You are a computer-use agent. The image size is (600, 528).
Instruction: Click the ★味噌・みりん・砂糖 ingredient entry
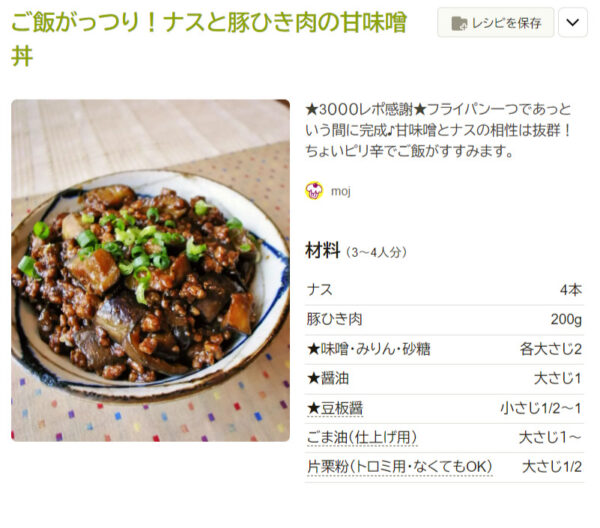[x=369, y=349]
